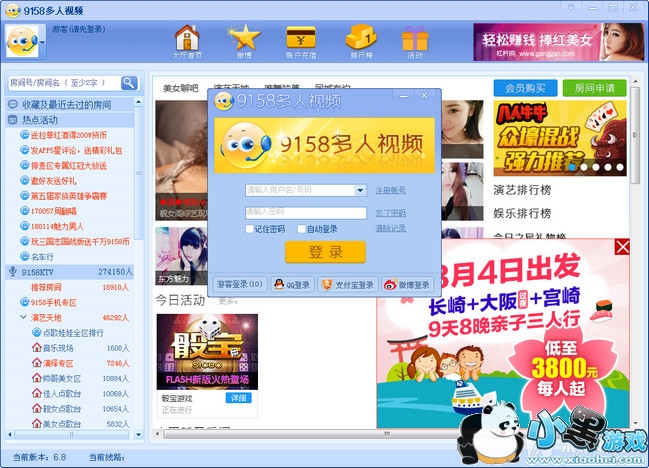Viewport: 649px width, 468px height.
Task: Click the smiley icon beside 9158手机专区
Action: tap(25, 302)
